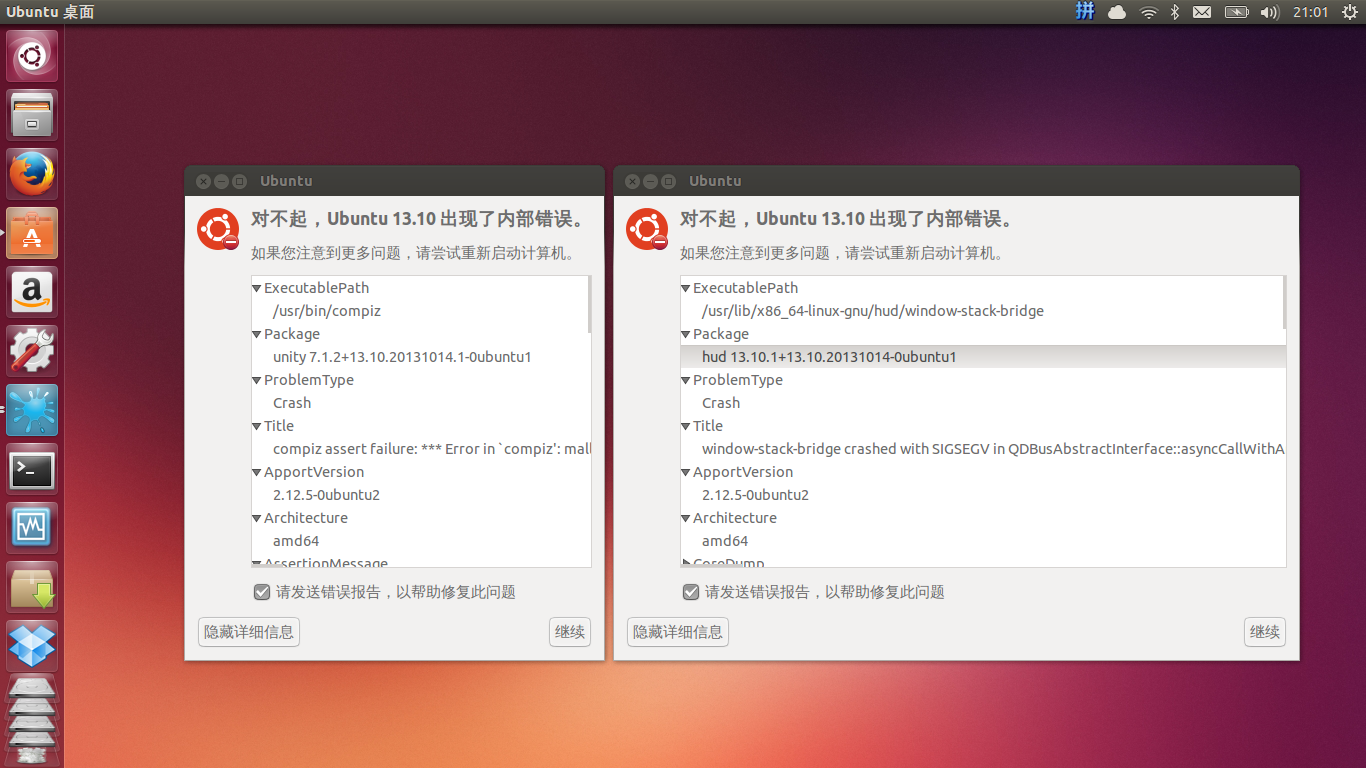Open the cloud indicator in top panel
This screenshot has width=1366, height=768.
(1117, 12)
